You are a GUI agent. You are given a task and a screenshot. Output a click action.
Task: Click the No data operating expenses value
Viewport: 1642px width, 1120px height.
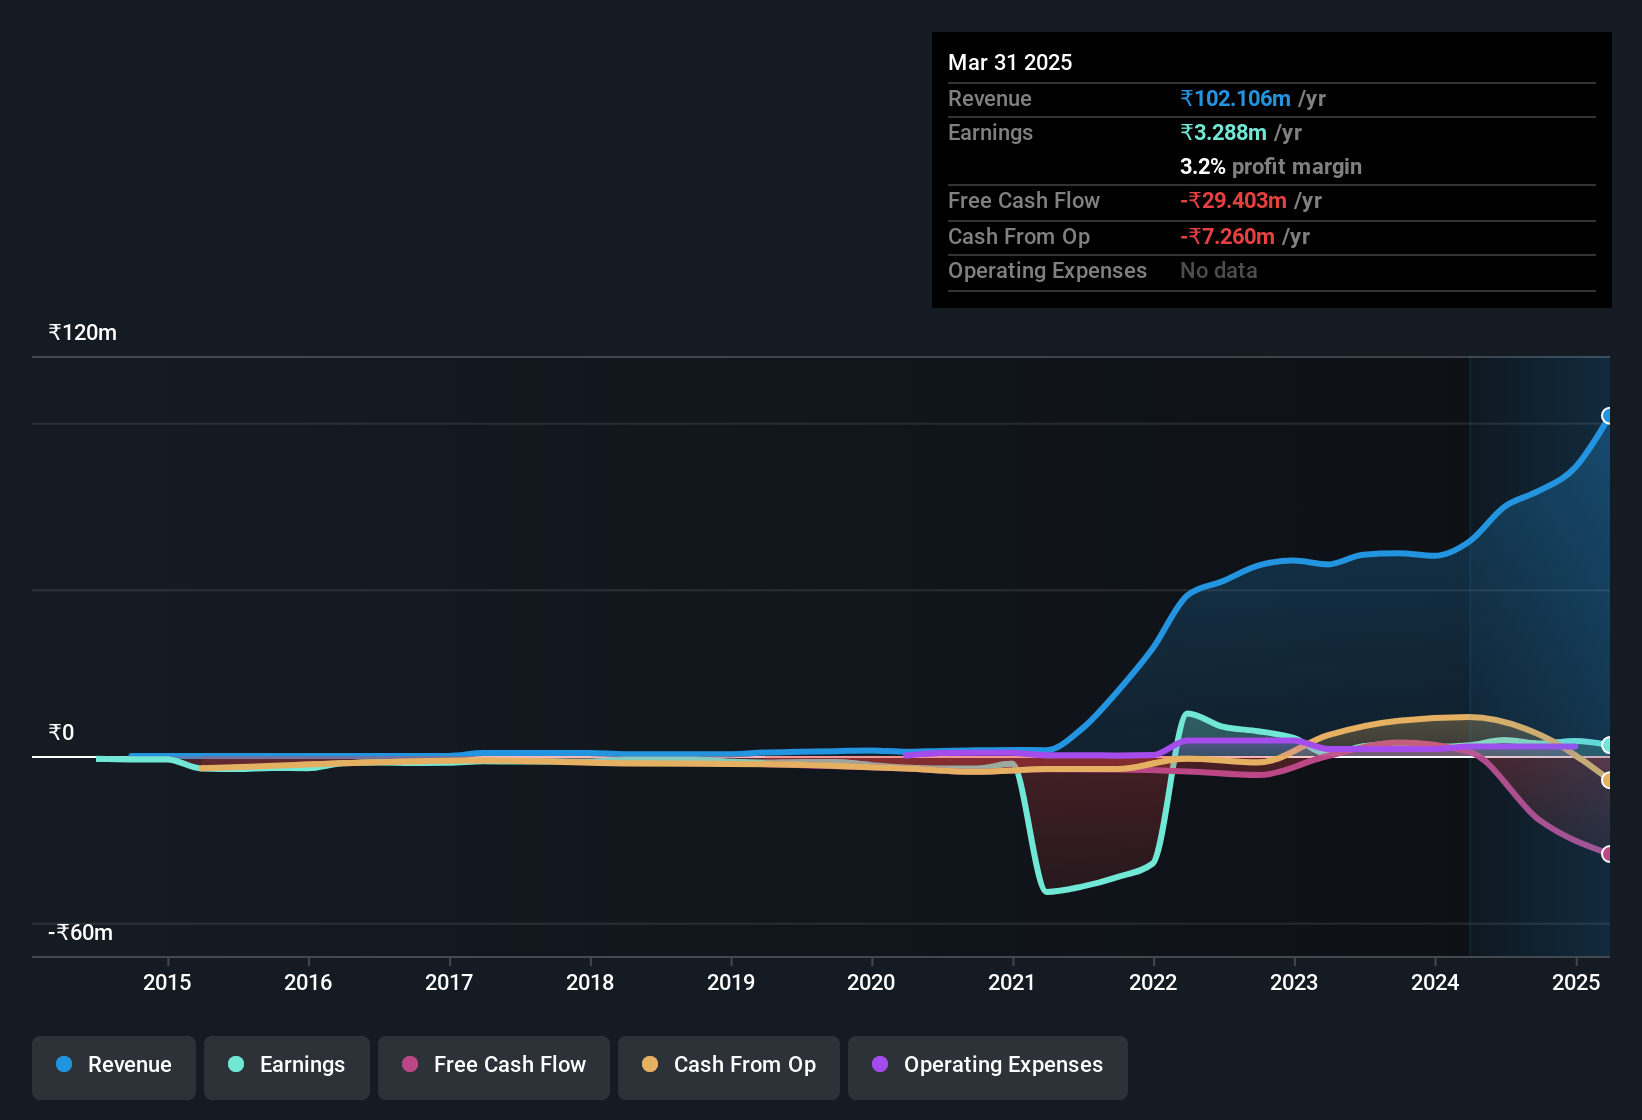(1219, 270)
